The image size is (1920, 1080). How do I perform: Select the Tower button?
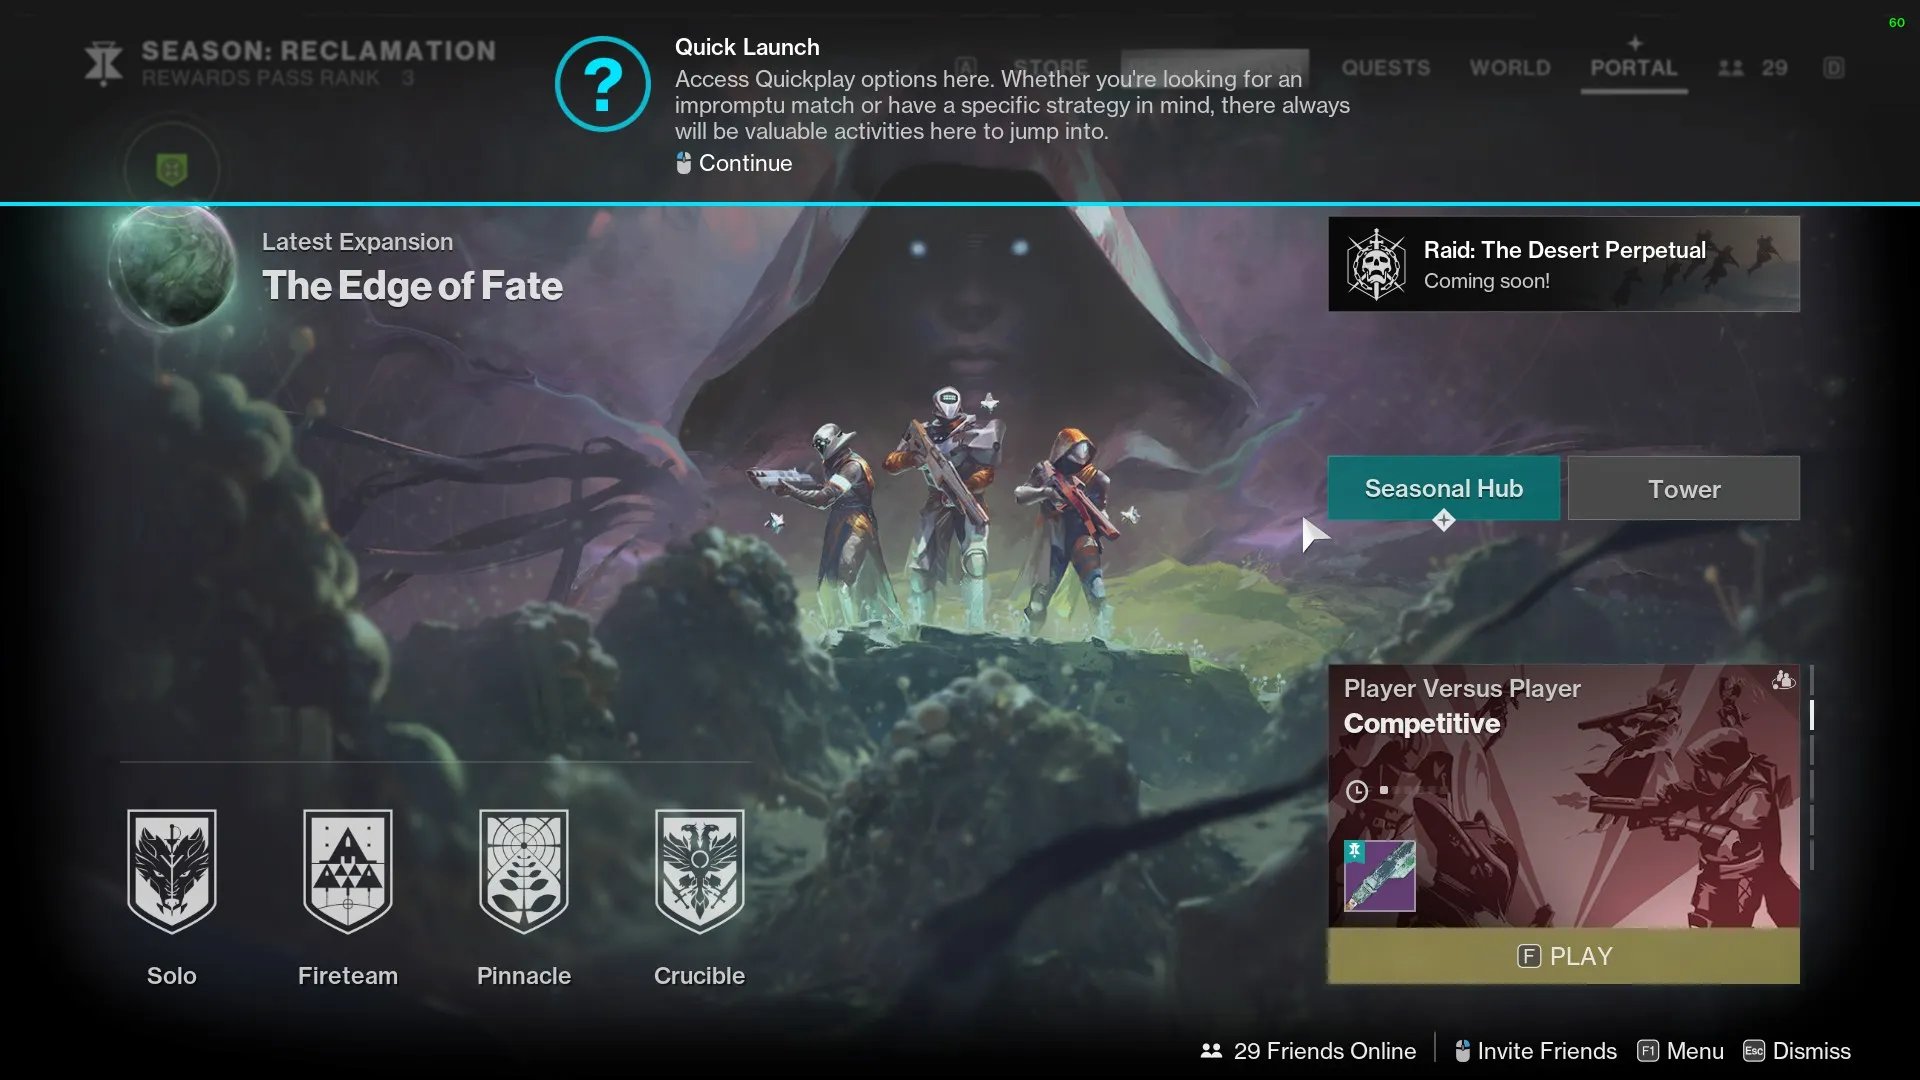pos(1683,489)
